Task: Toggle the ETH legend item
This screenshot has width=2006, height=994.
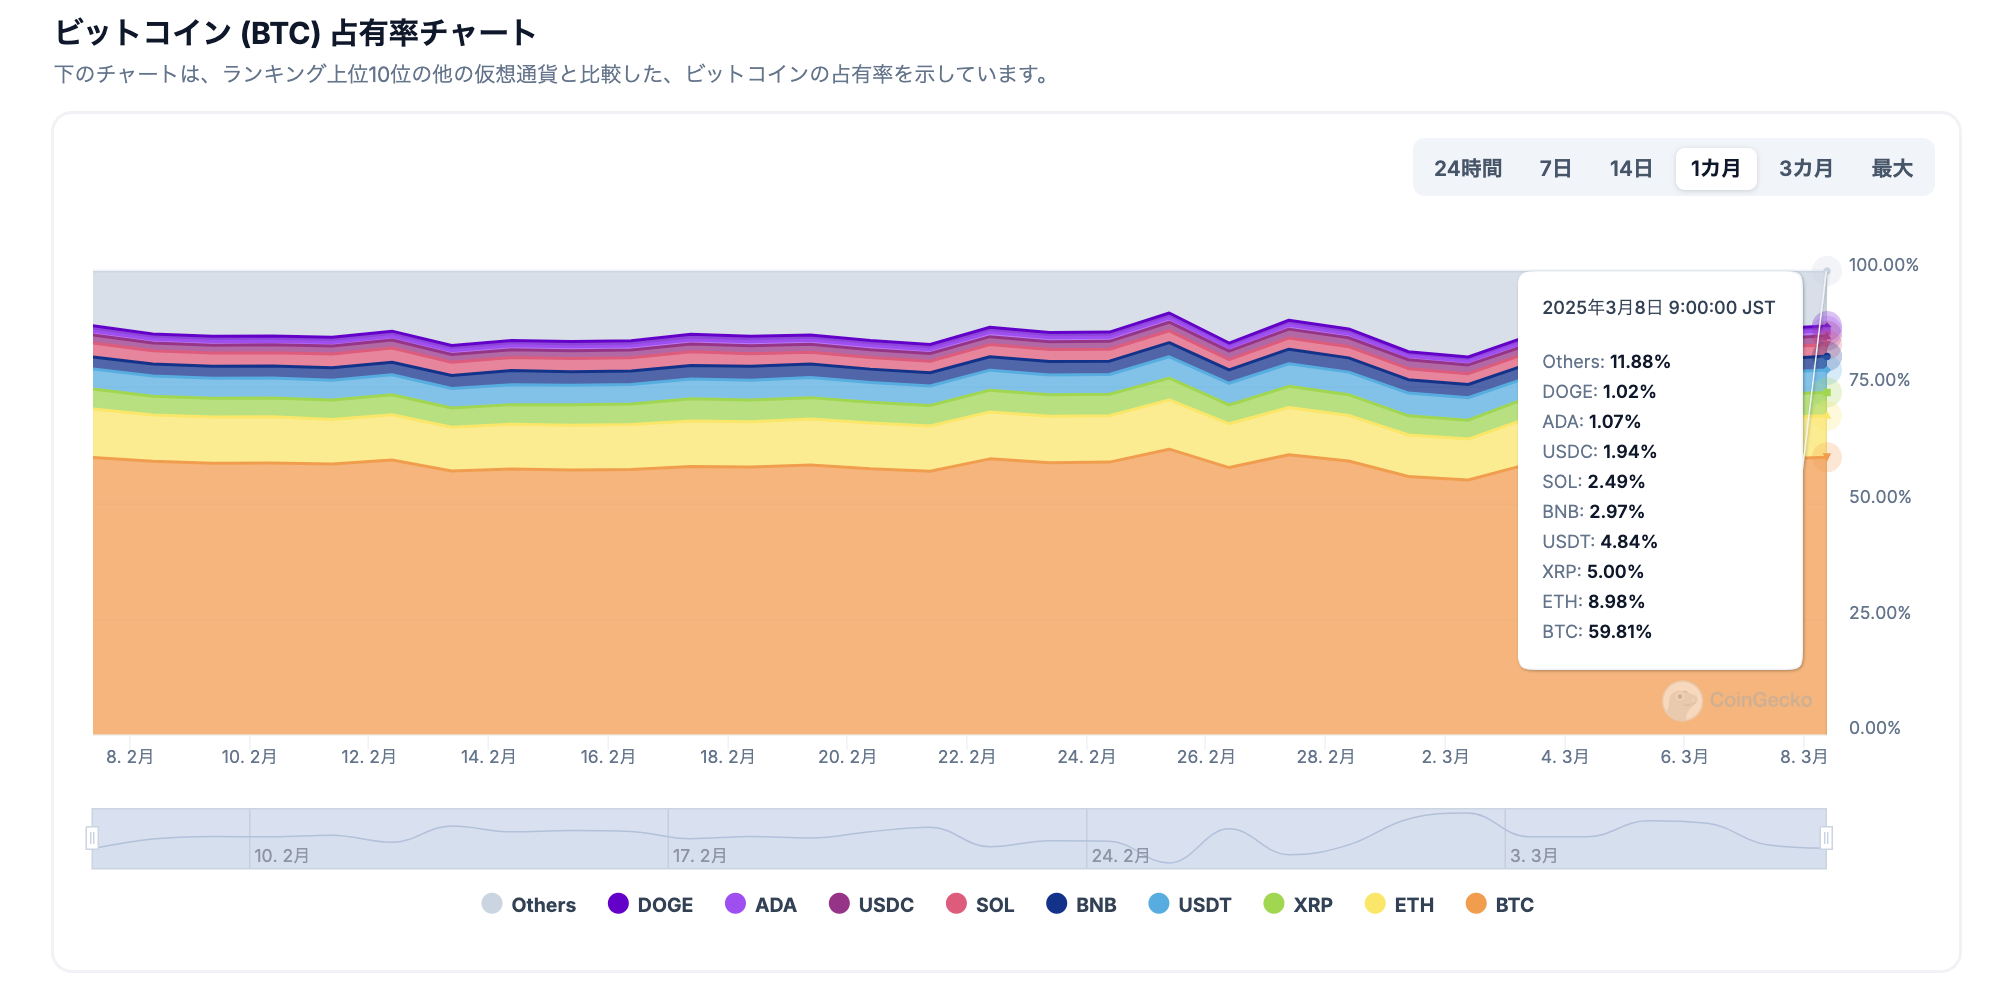Action: pos(1399,905)
